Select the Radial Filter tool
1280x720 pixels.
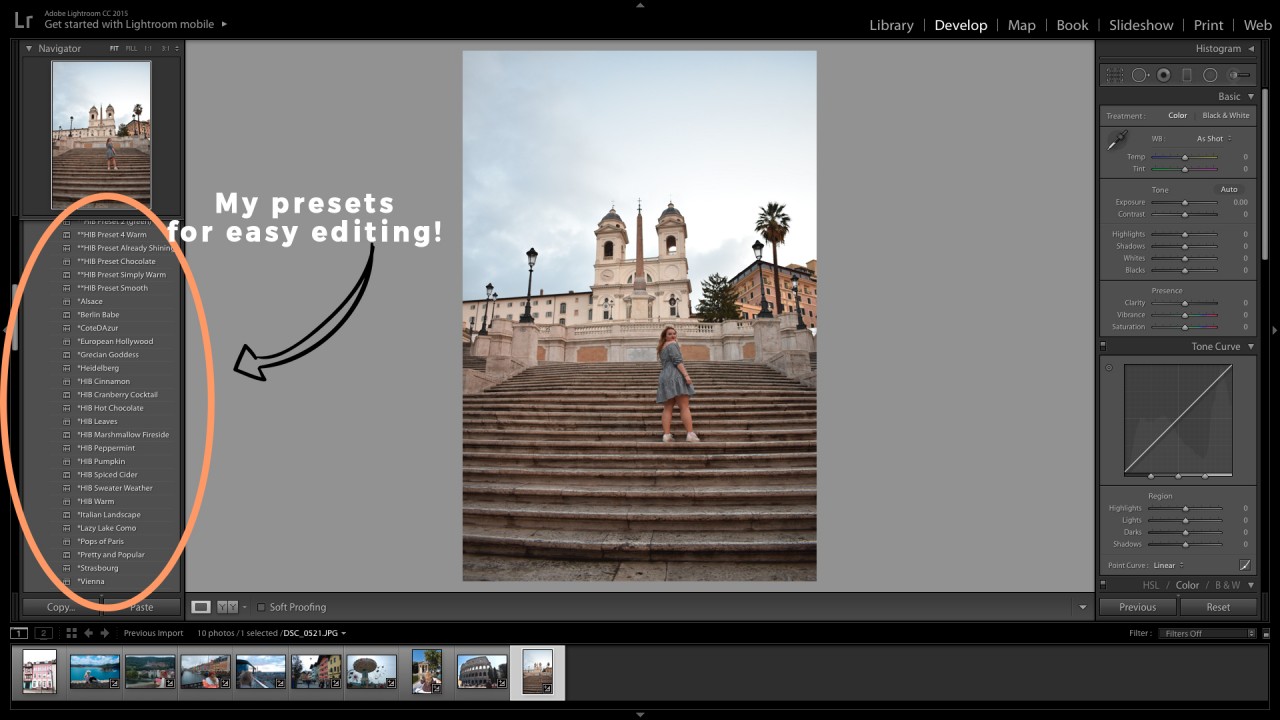[1210, 75]
